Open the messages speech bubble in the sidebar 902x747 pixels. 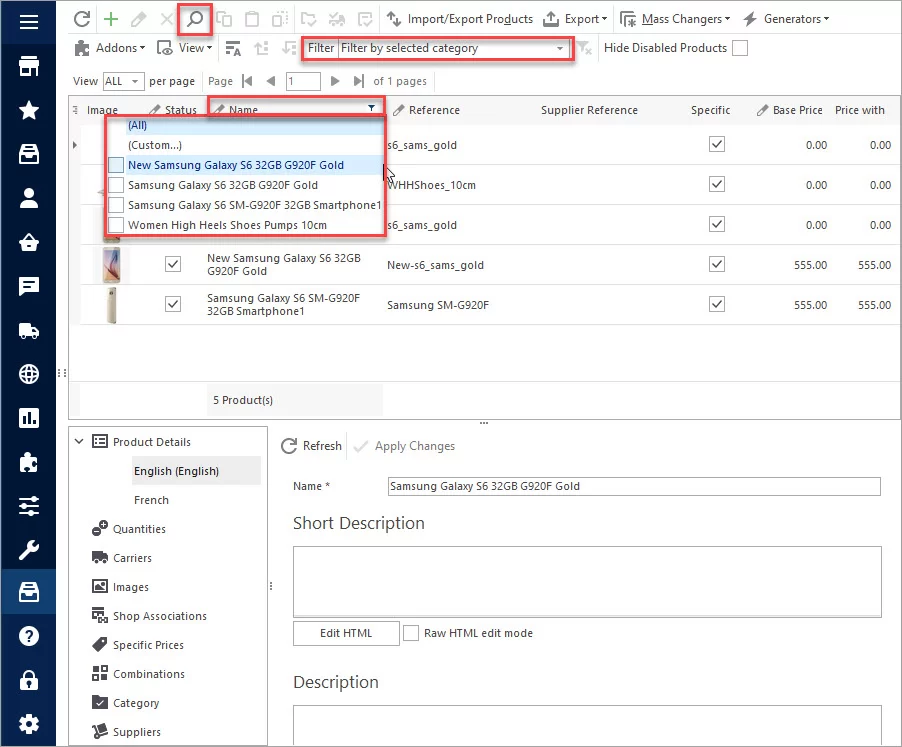coord(29,286)
